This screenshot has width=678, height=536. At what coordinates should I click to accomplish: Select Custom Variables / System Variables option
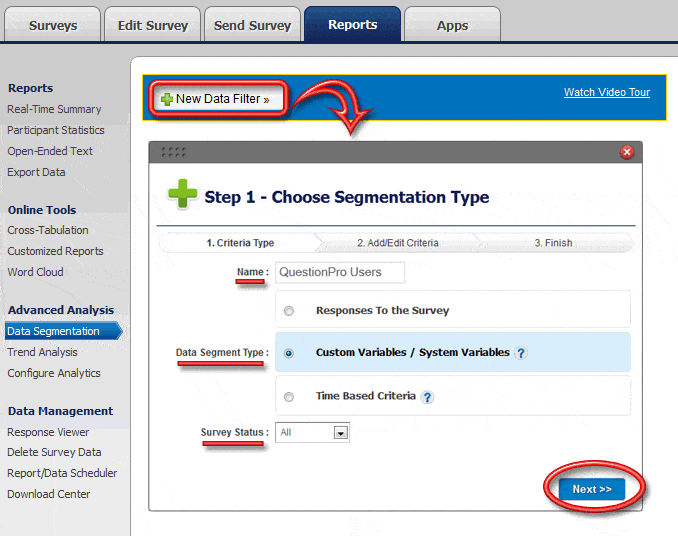[x=289, y=353]
